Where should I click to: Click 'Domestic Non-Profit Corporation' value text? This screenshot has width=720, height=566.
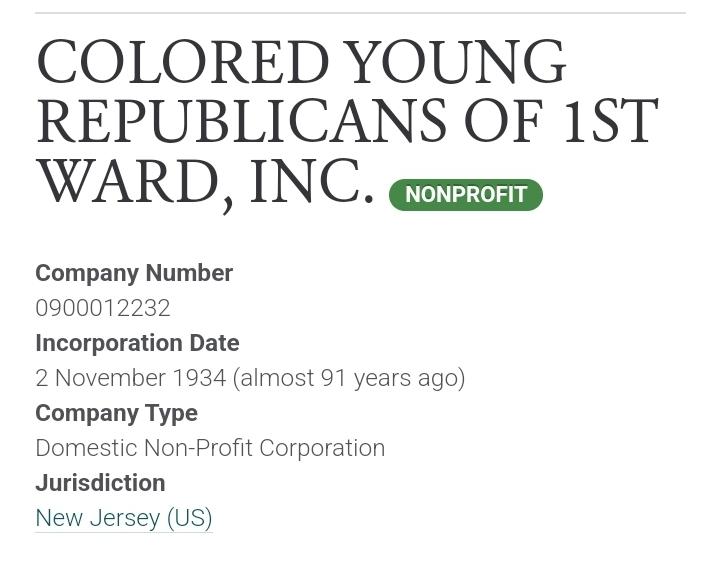[x=210, y=448]
